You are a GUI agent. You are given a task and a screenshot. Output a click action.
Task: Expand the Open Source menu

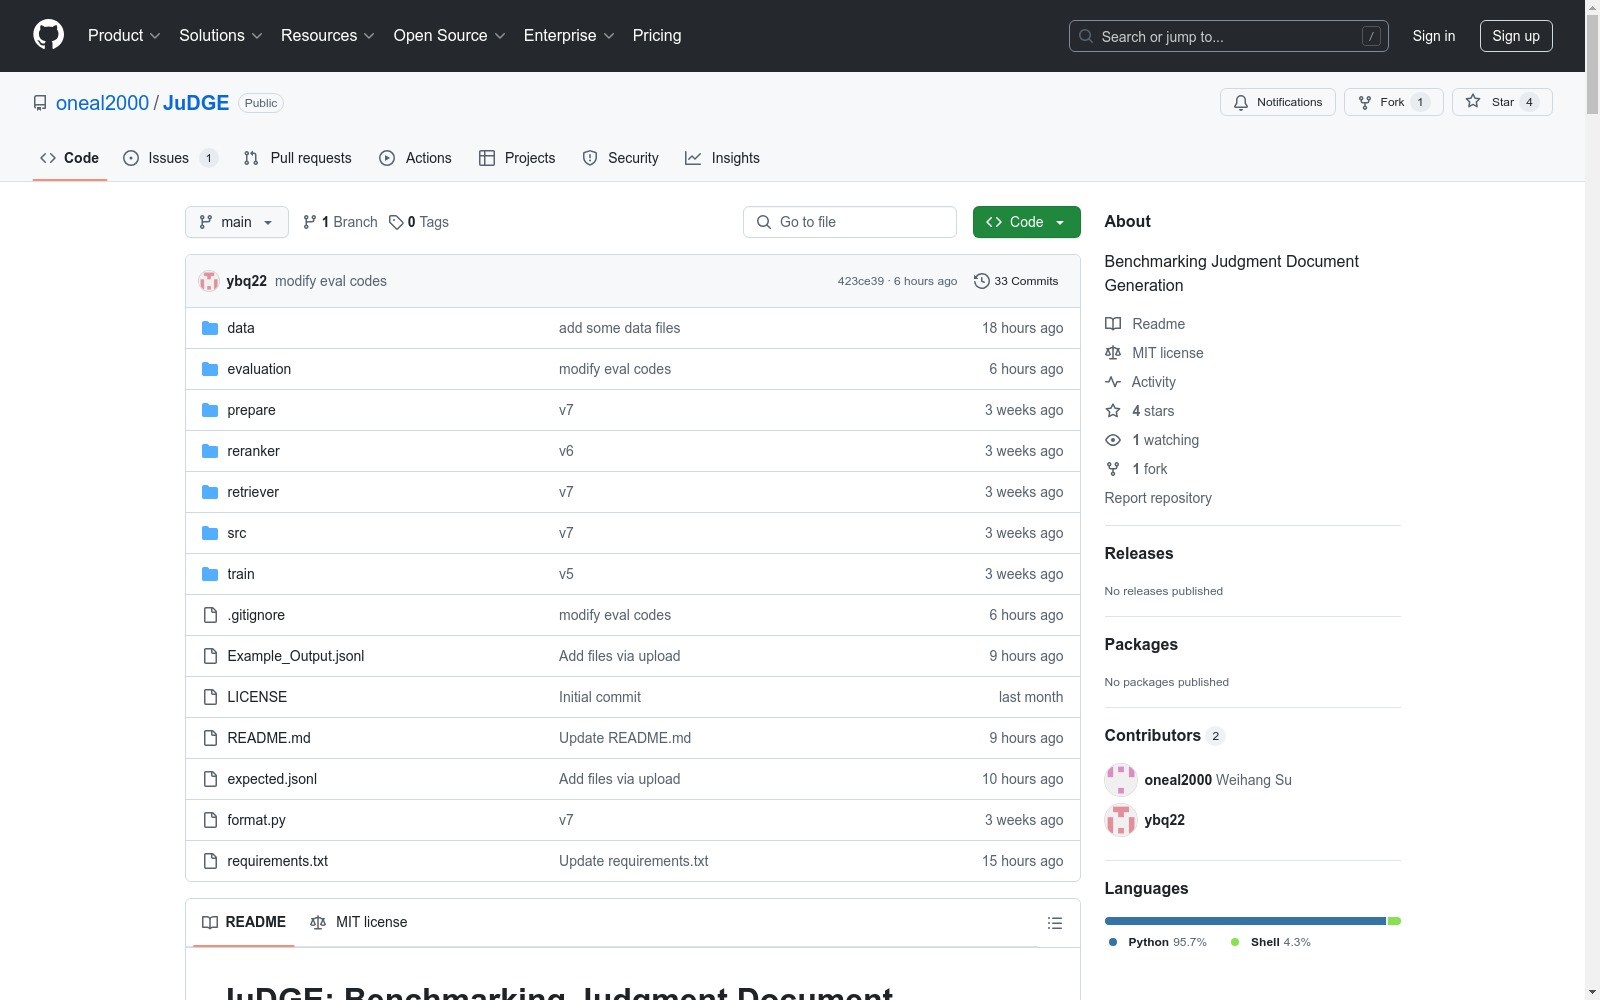450,36
